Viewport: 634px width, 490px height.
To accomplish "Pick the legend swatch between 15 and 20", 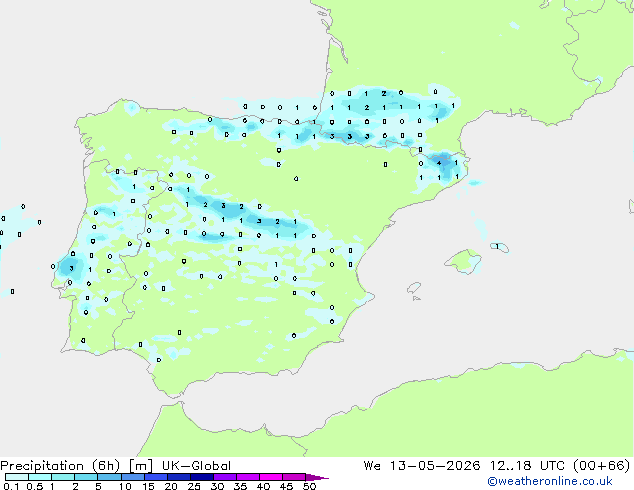I will [155, 477].
